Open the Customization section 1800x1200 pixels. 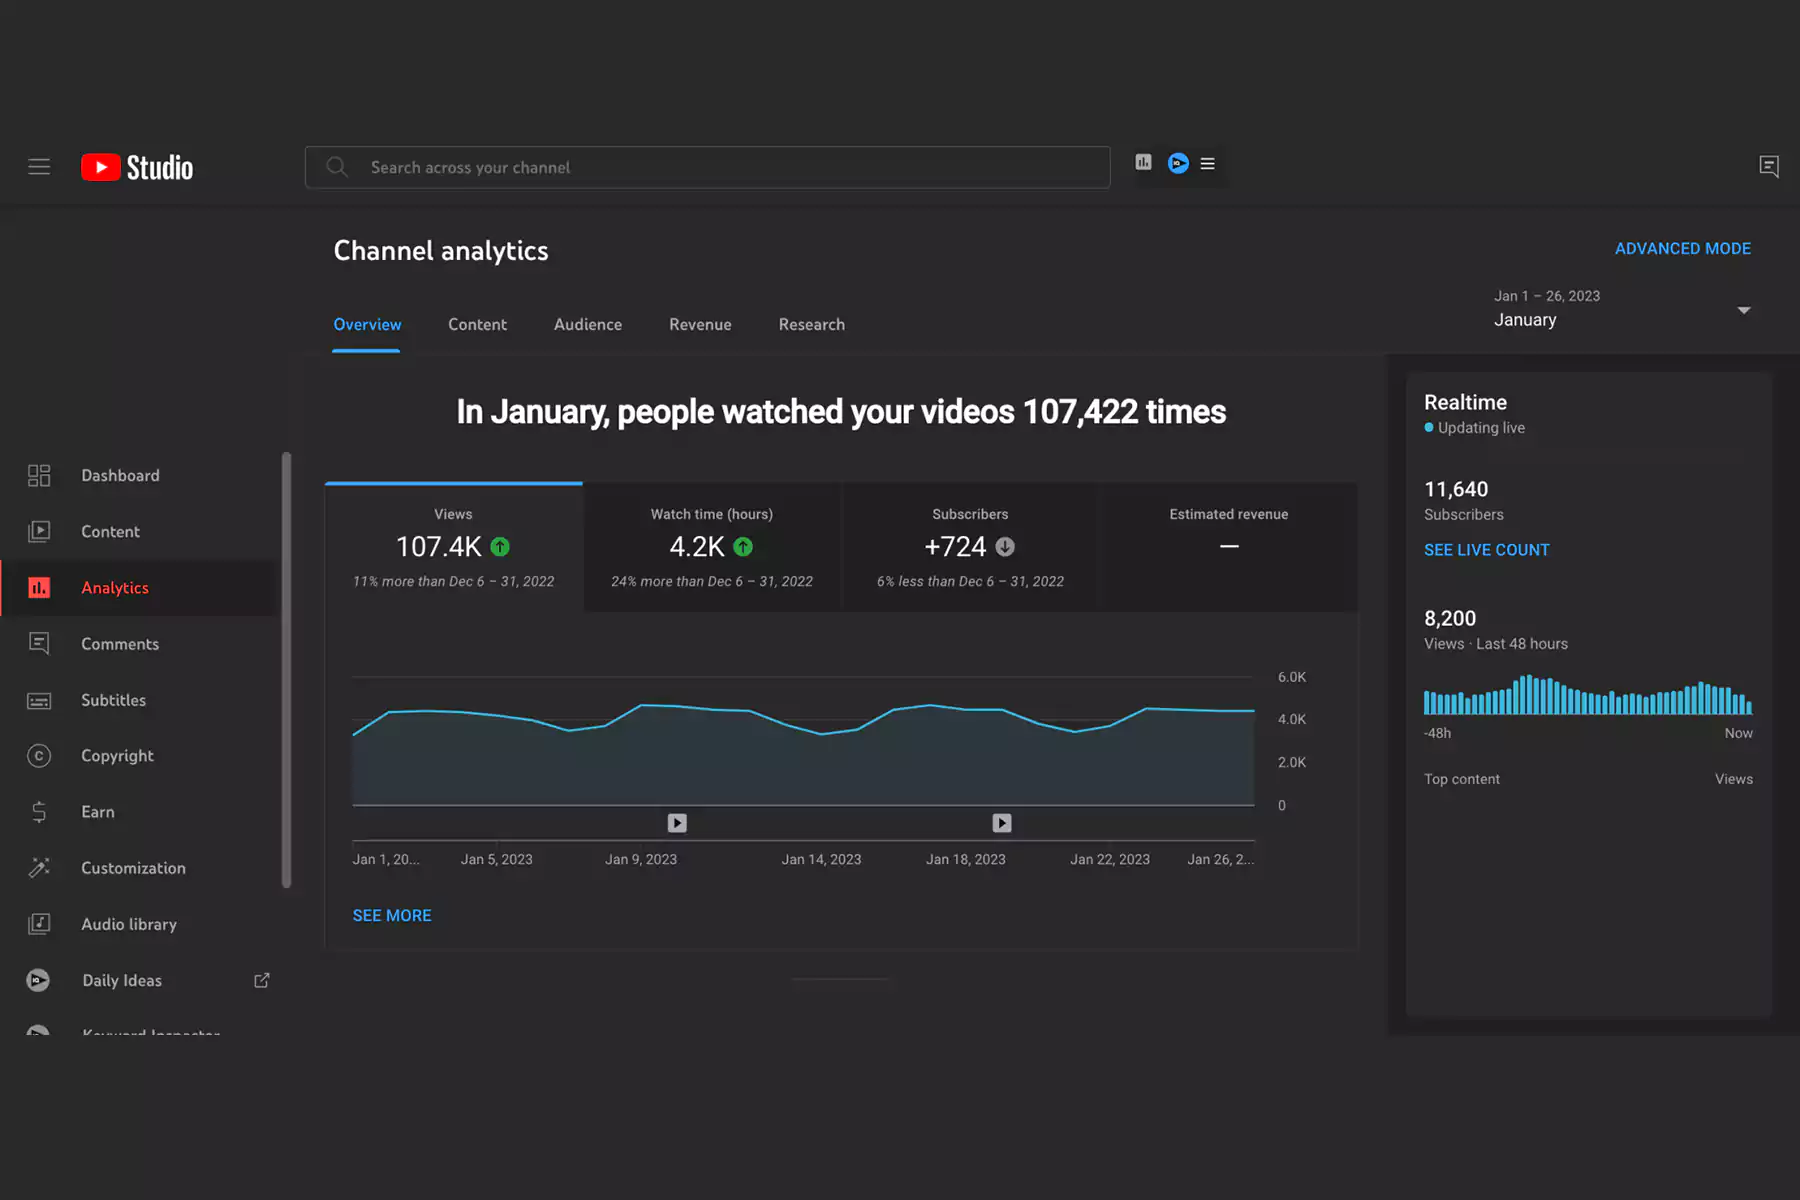[133, 868]
